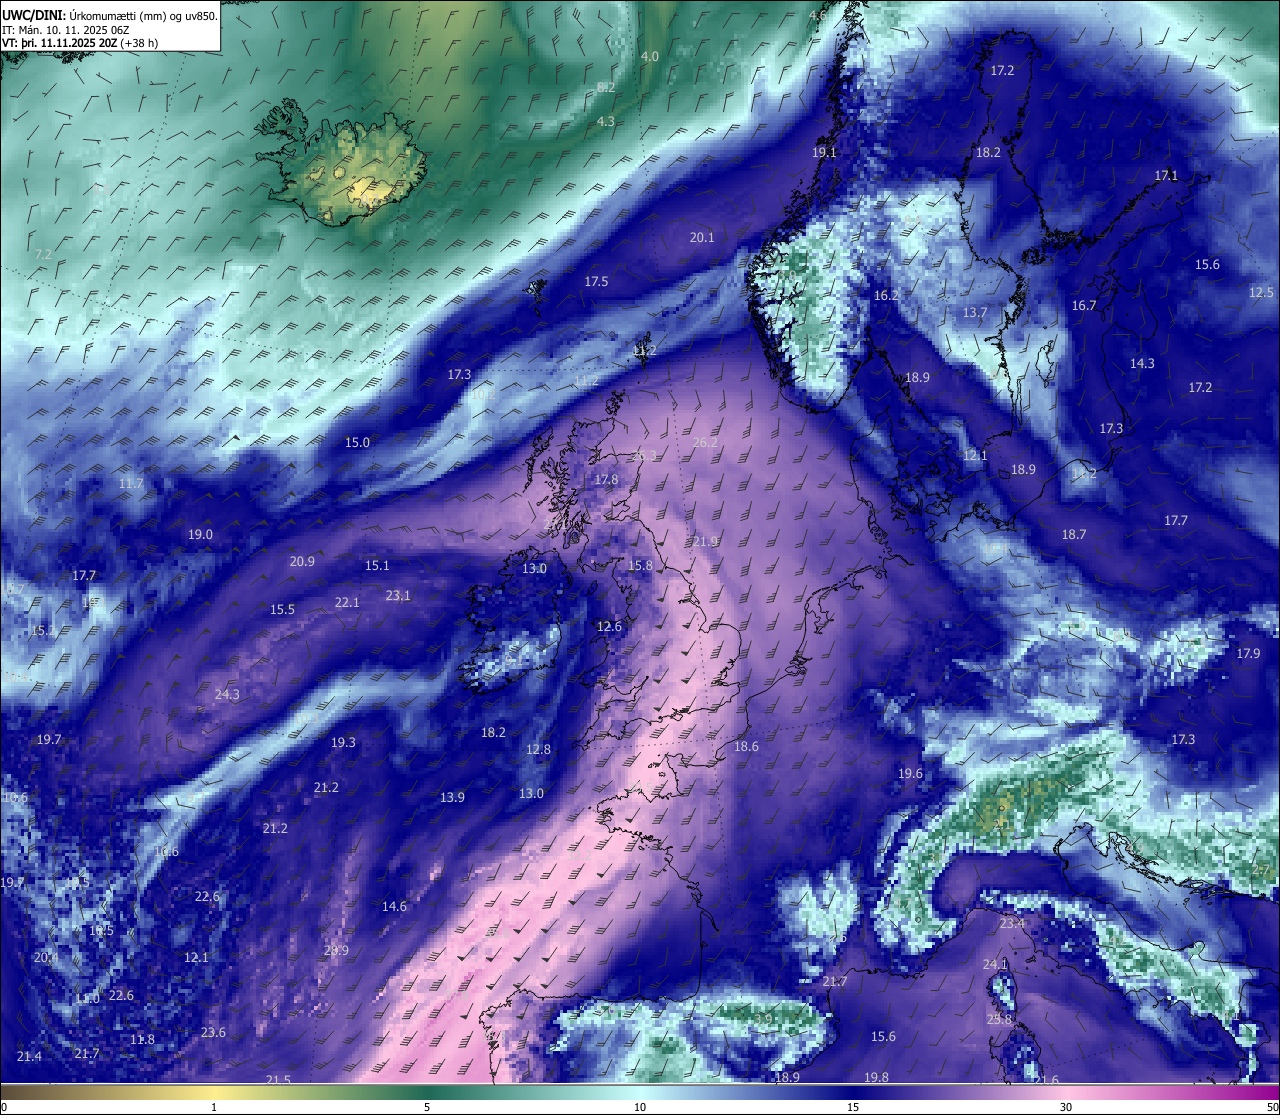Image resolution: width=1280 pixels, height=1115 pixels.
Task: Click the UWC/DINI title line
Action: pos(110,15)
